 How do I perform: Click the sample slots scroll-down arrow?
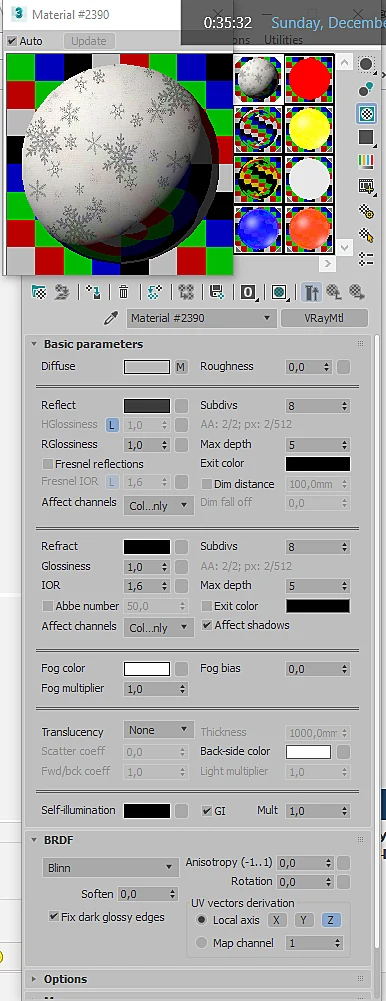(x=345, y=246)
